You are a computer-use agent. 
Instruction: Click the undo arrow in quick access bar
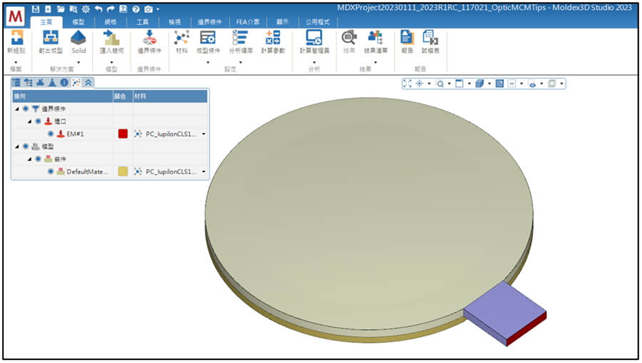click(x=98, y=9)
